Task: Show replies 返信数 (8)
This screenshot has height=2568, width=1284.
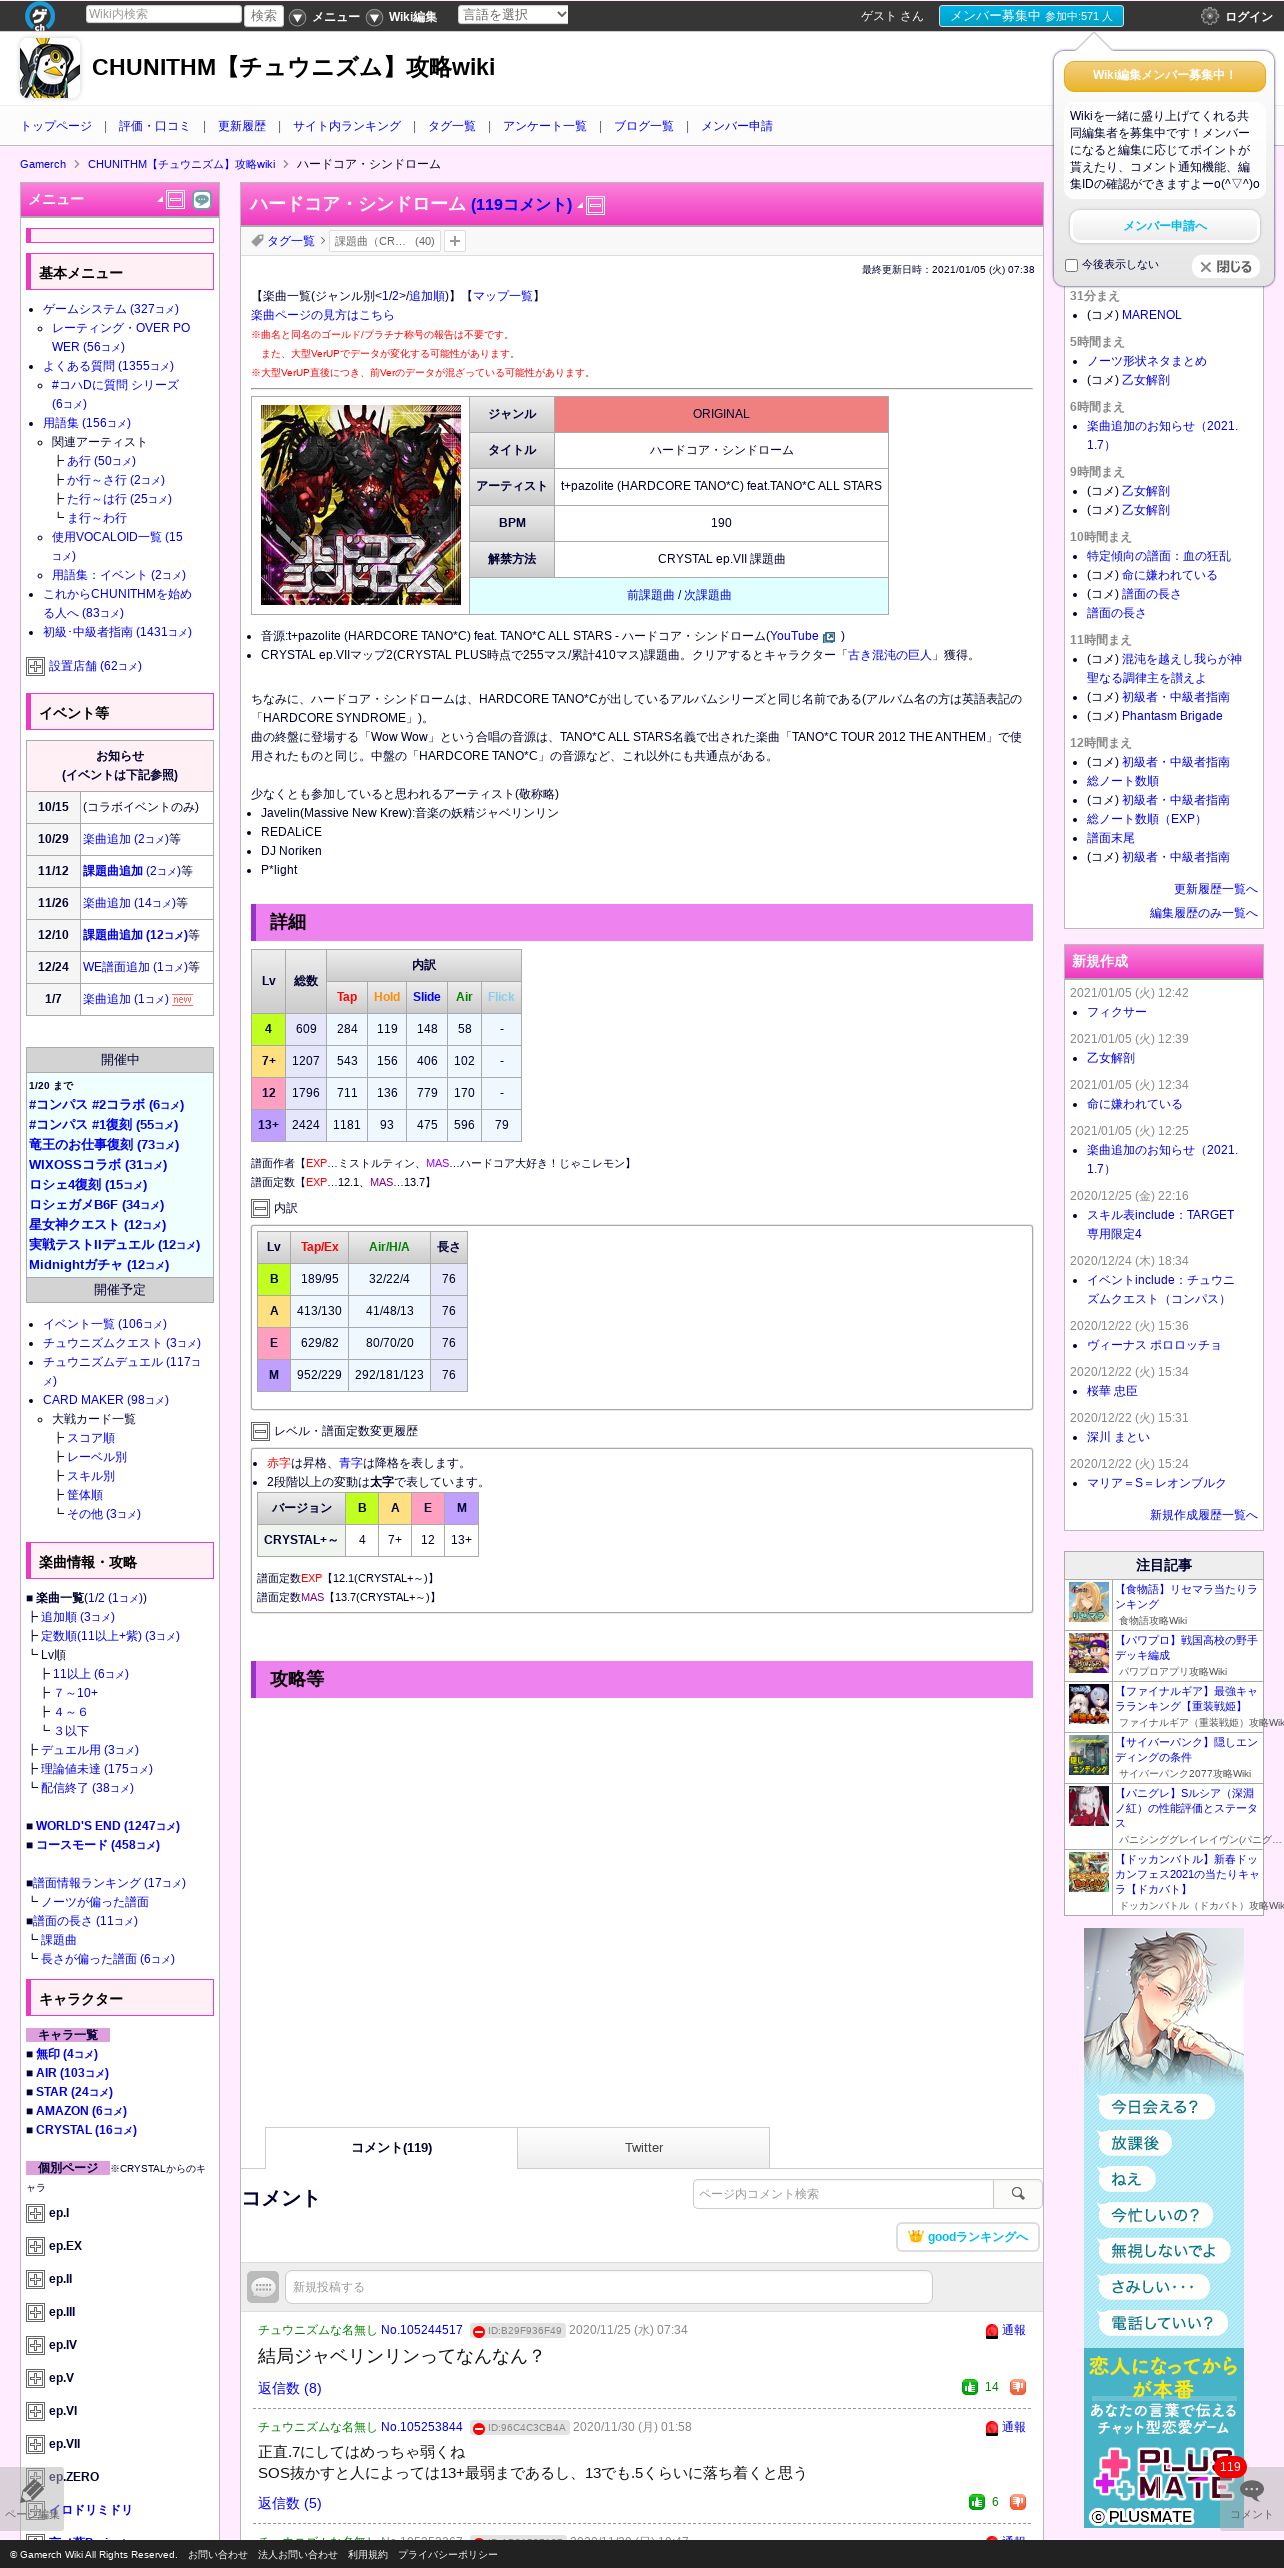Action: (x=290, y=2388)
